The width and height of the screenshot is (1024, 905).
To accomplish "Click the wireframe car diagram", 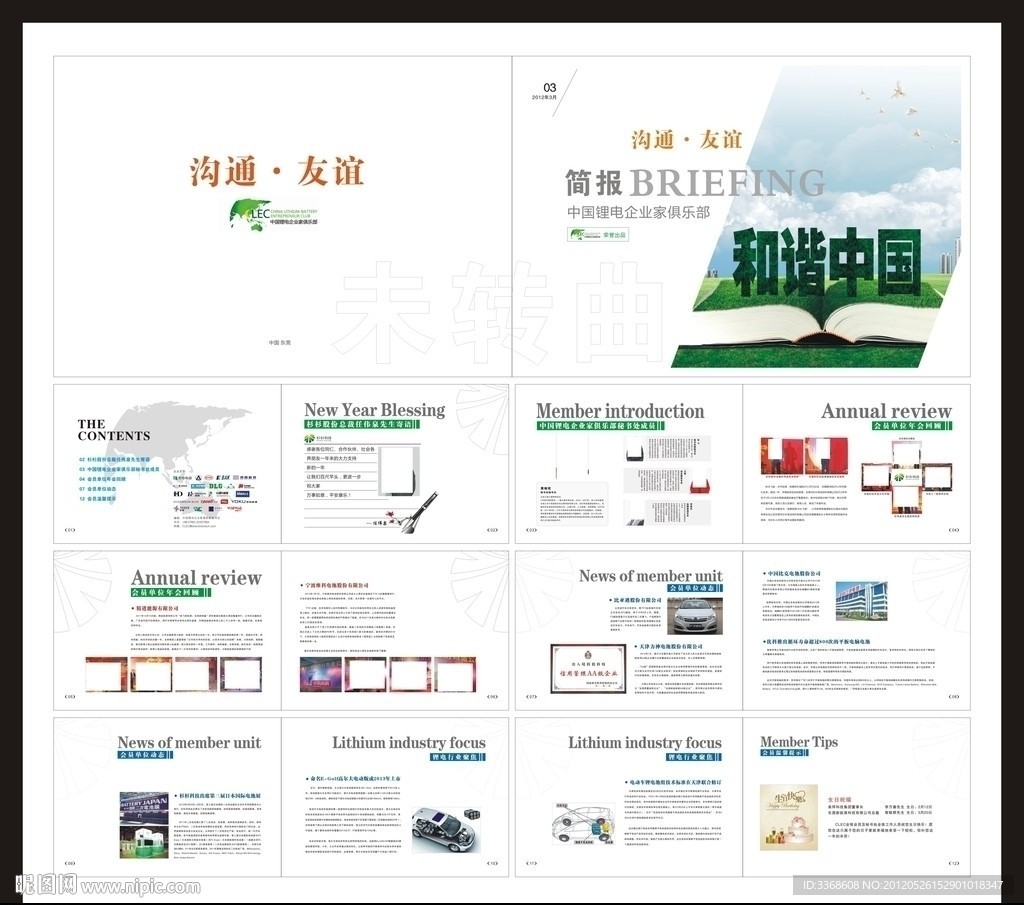I will pos(584,824).
